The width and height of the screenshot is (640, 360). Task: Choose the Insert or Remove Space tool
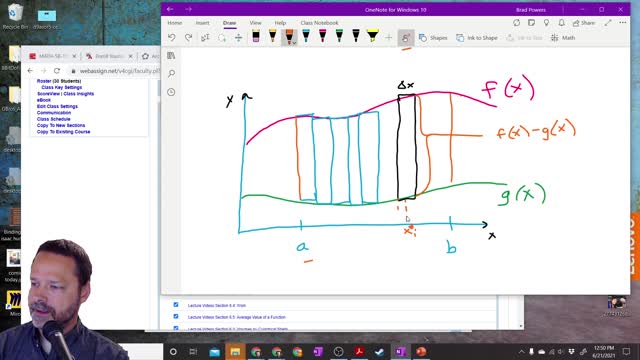point(238,38)
